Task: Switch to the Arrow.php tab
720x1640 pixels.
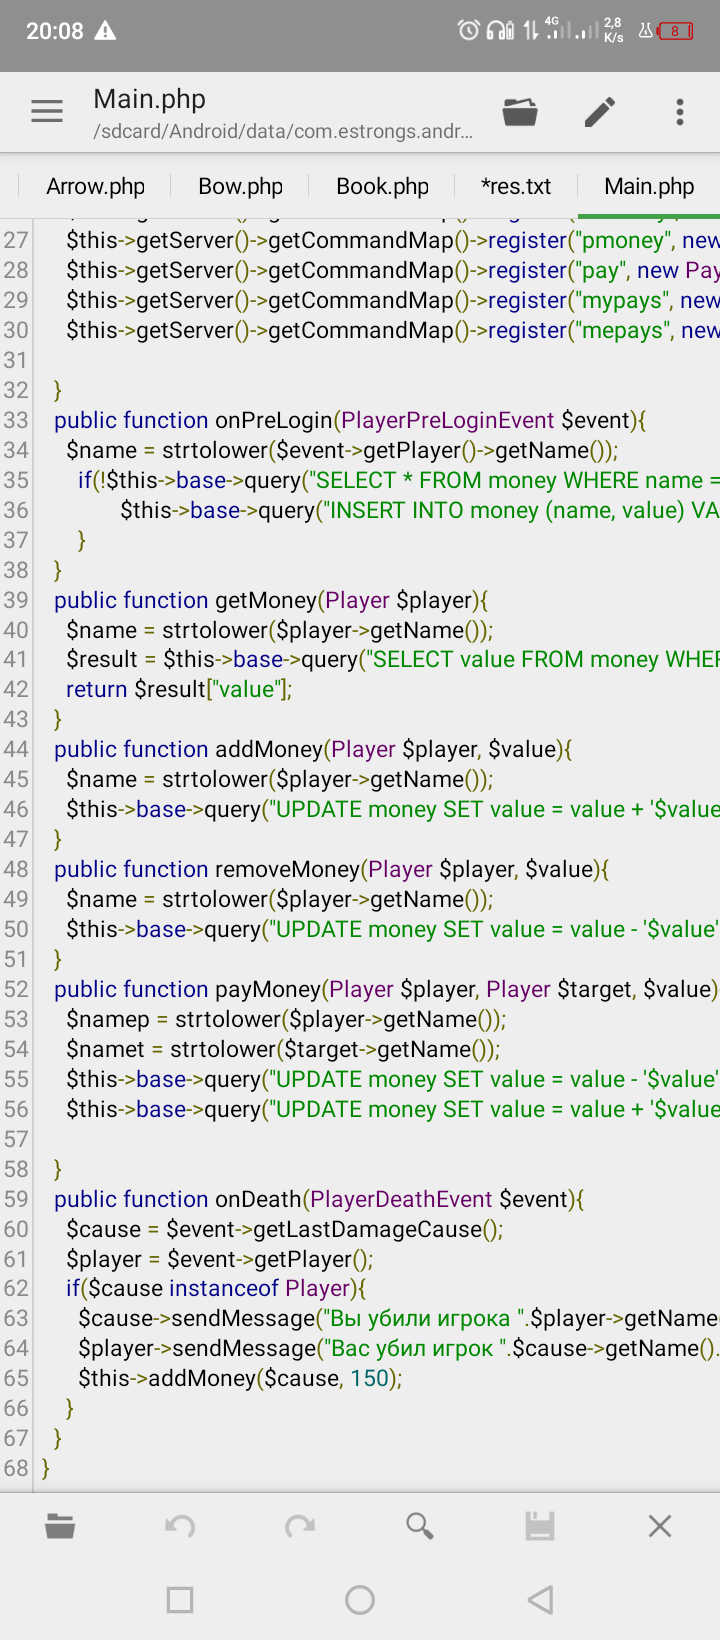Action: click(x=96, y=186)
